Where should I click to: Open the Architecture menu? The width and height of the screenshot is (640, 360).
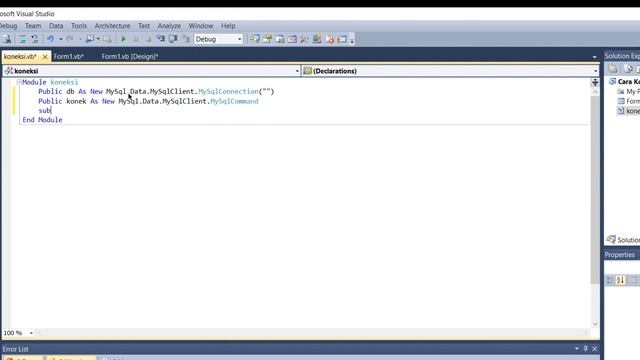pos(112,26)
